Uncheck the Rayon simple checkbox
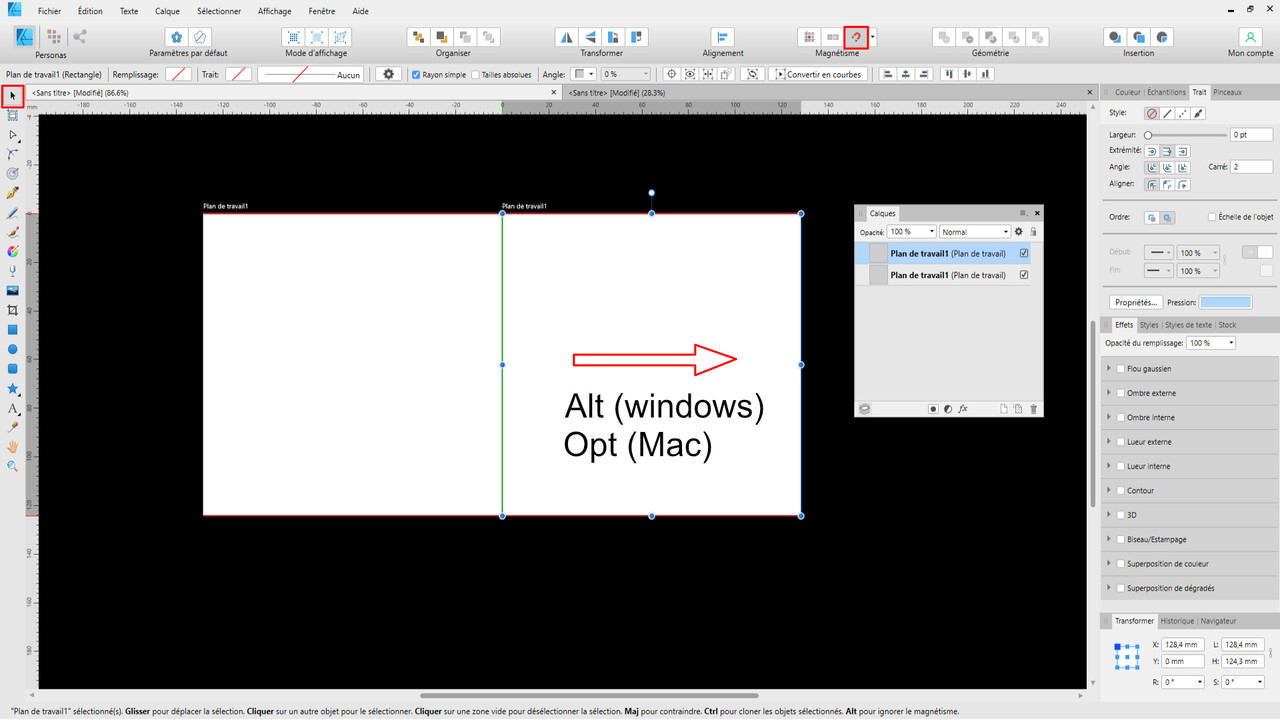 pyautogui.click(x=416, y=74)
